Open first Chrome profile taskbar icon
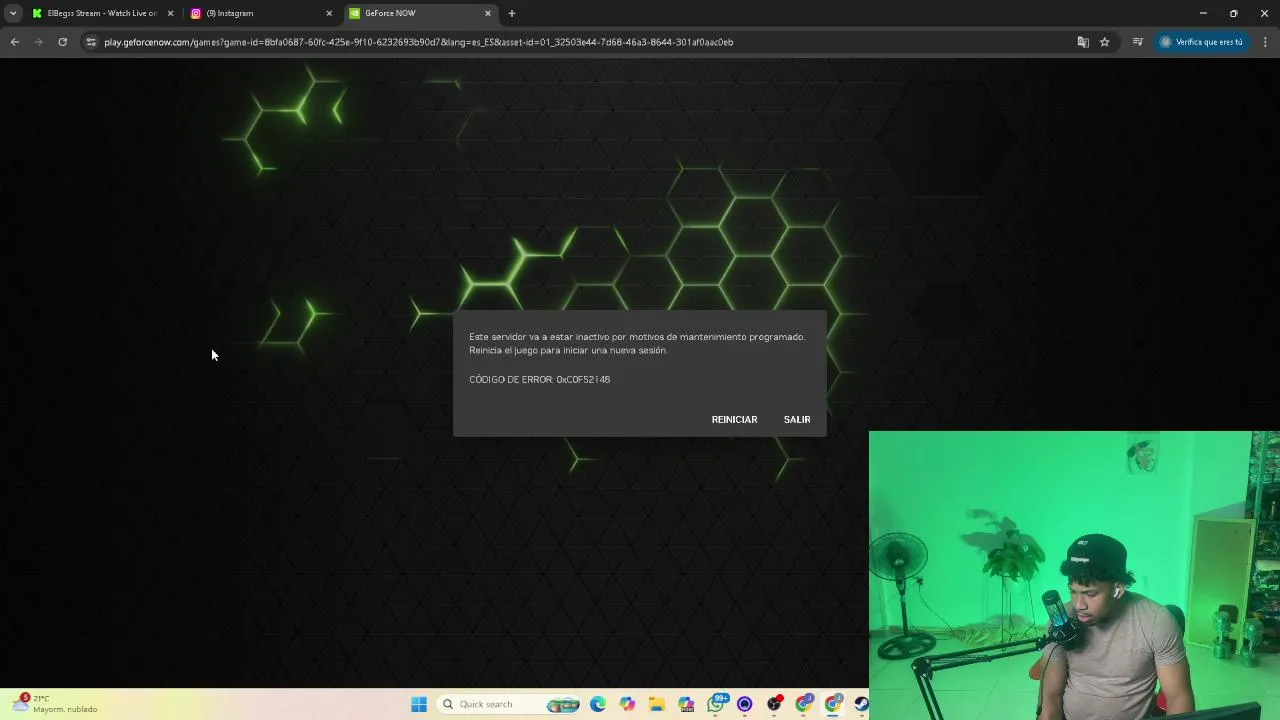 click(803, 704)
